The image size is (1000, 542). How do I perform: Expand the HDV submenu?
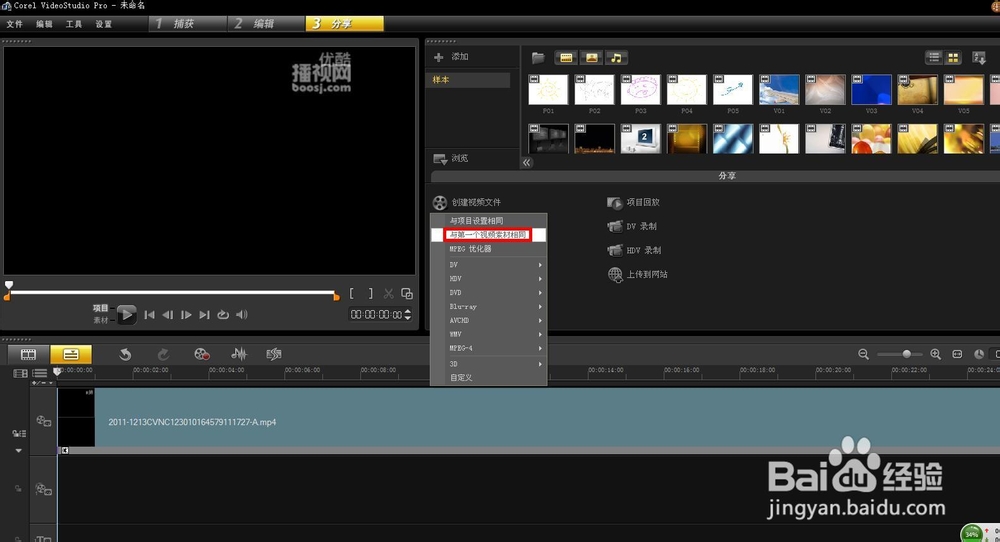[489, 279]
